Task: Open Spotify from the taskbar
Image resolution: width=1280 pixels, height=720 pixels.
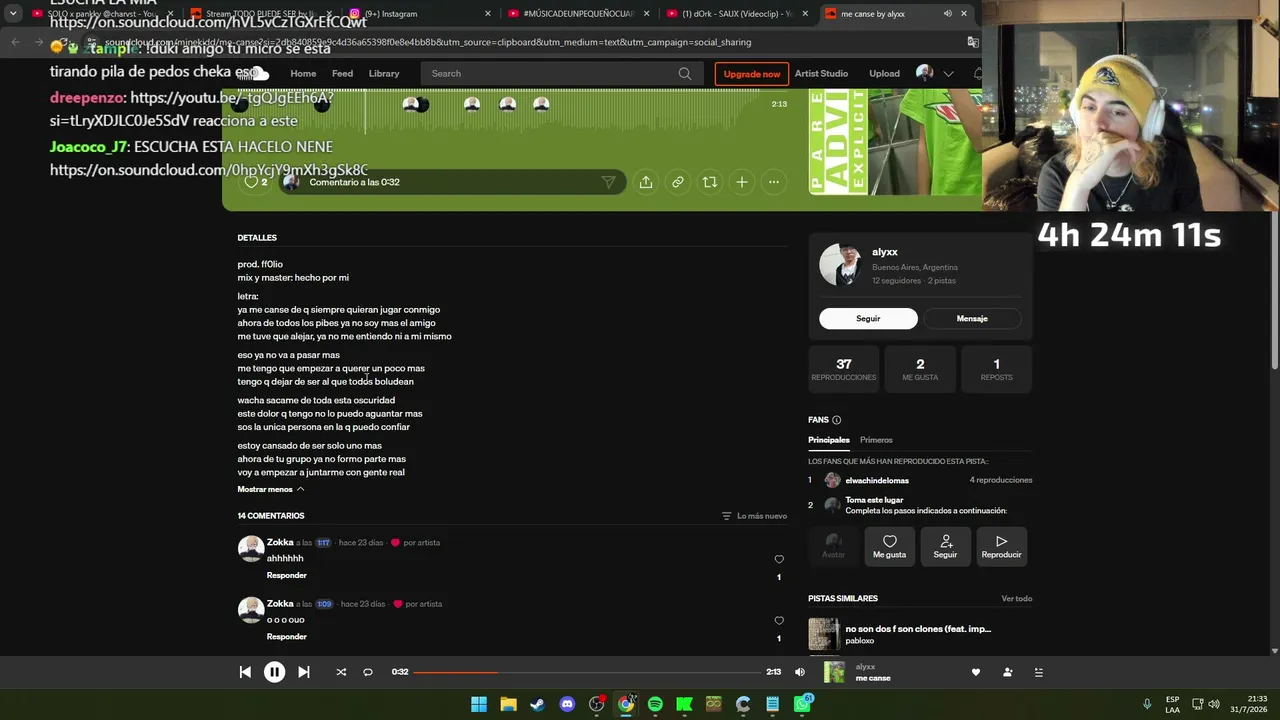Action: point(655,704)
